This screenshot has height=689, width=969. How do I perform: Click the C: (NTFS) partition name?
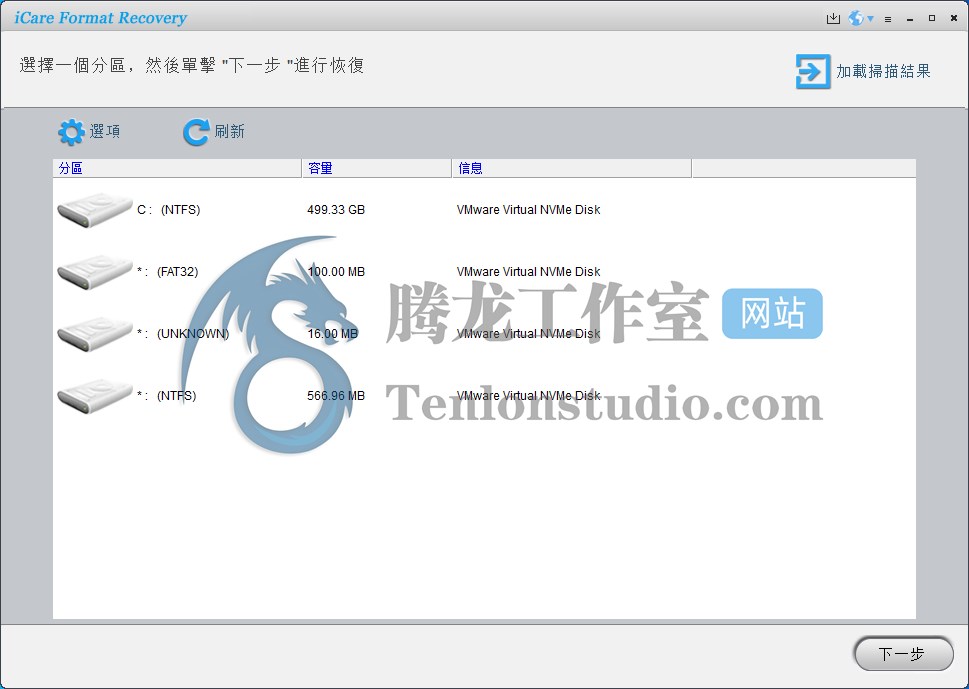169,210
